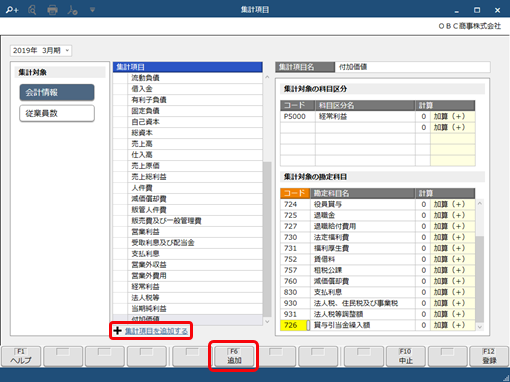Select account row 725 退職金
510x382 pixels.
point(378,215)
